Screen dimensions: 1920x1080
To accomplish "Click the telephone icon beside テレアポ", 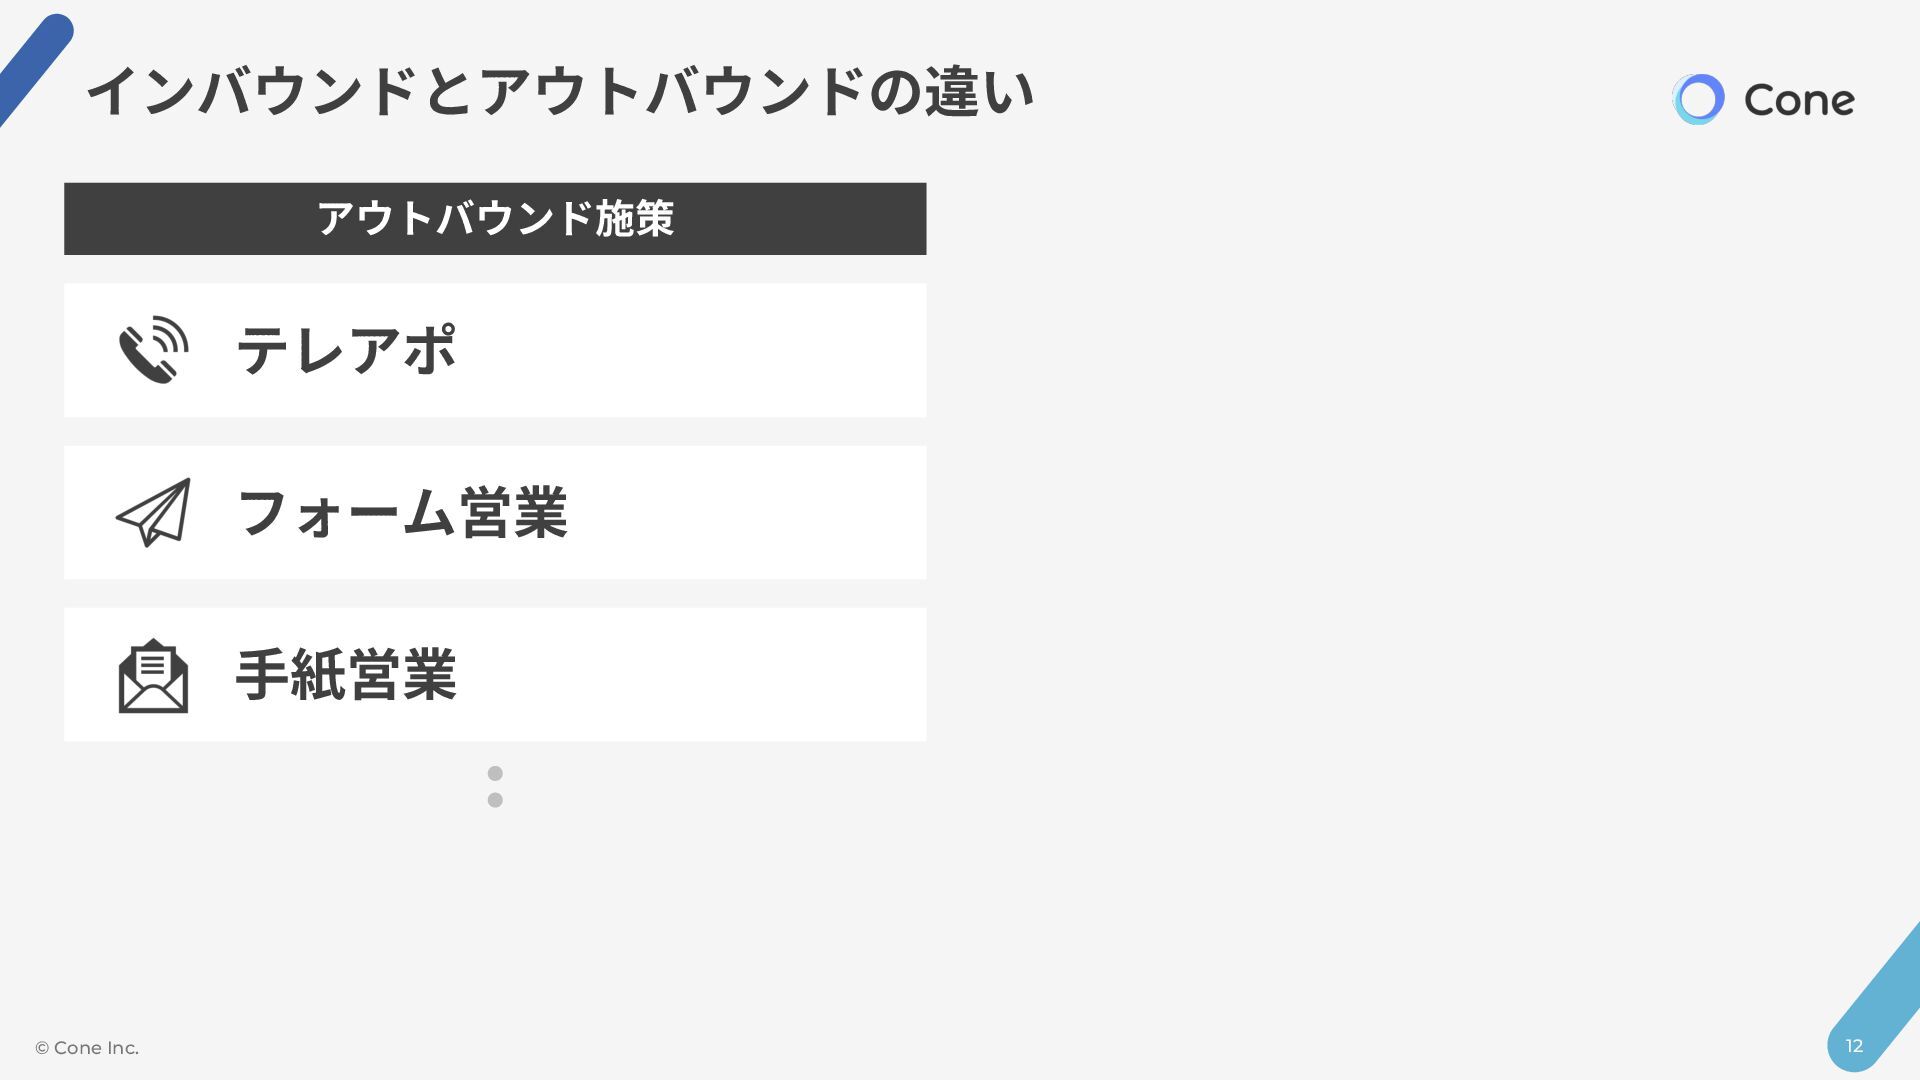I will click(153, 350).
